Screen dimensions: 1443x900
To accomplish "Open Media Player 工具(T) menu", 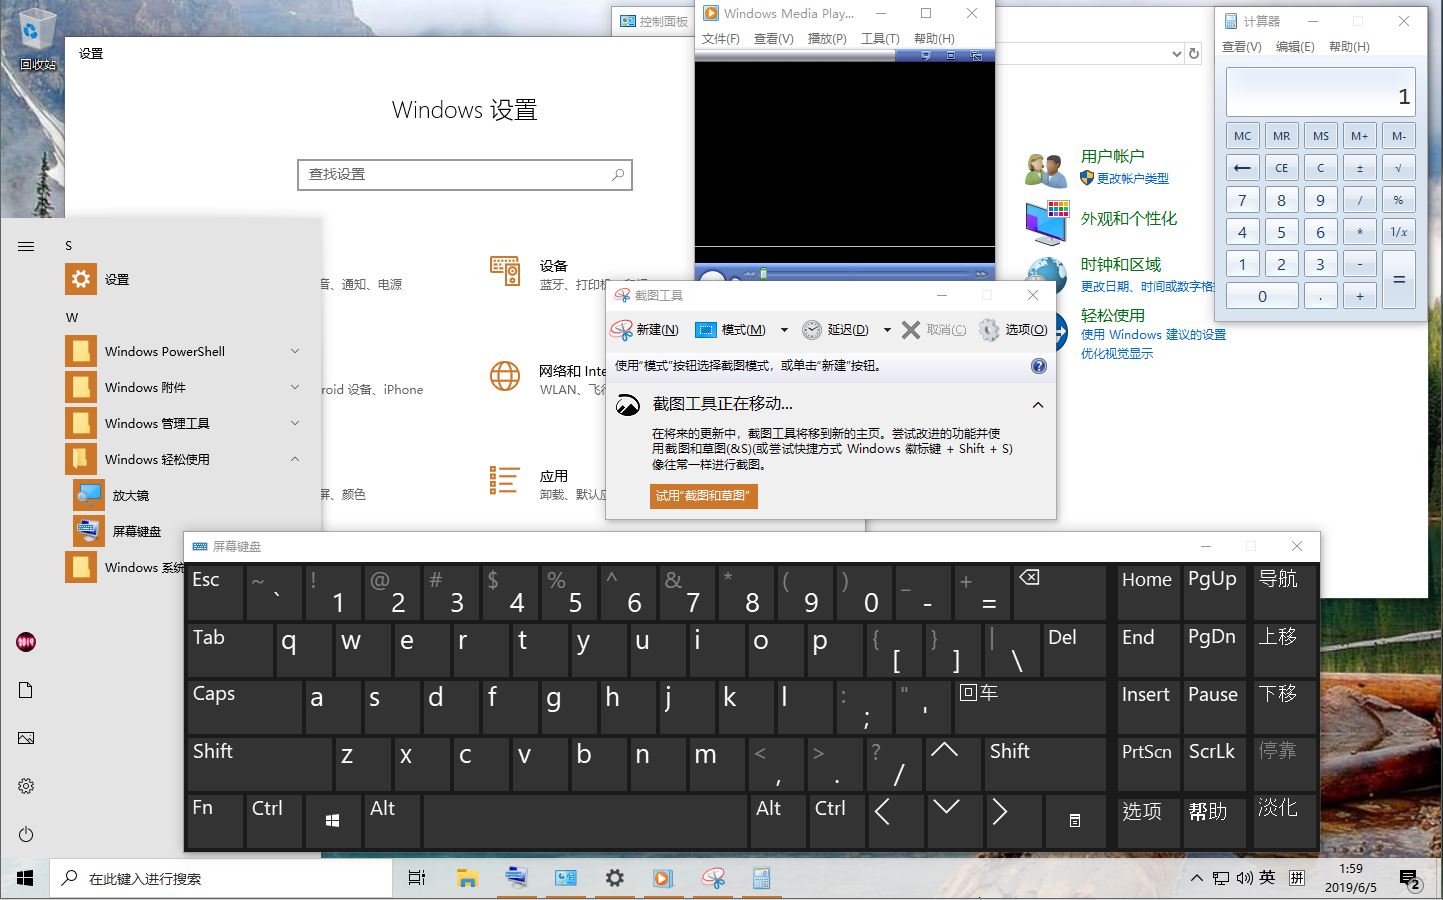I will pos(880,39).
